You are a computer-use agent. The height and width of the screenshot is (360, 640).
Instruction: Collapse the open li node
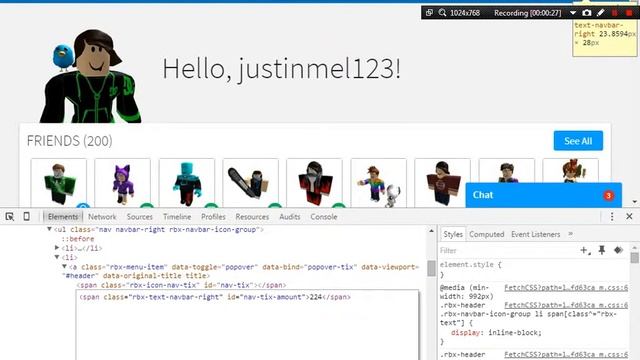(57, 257)
